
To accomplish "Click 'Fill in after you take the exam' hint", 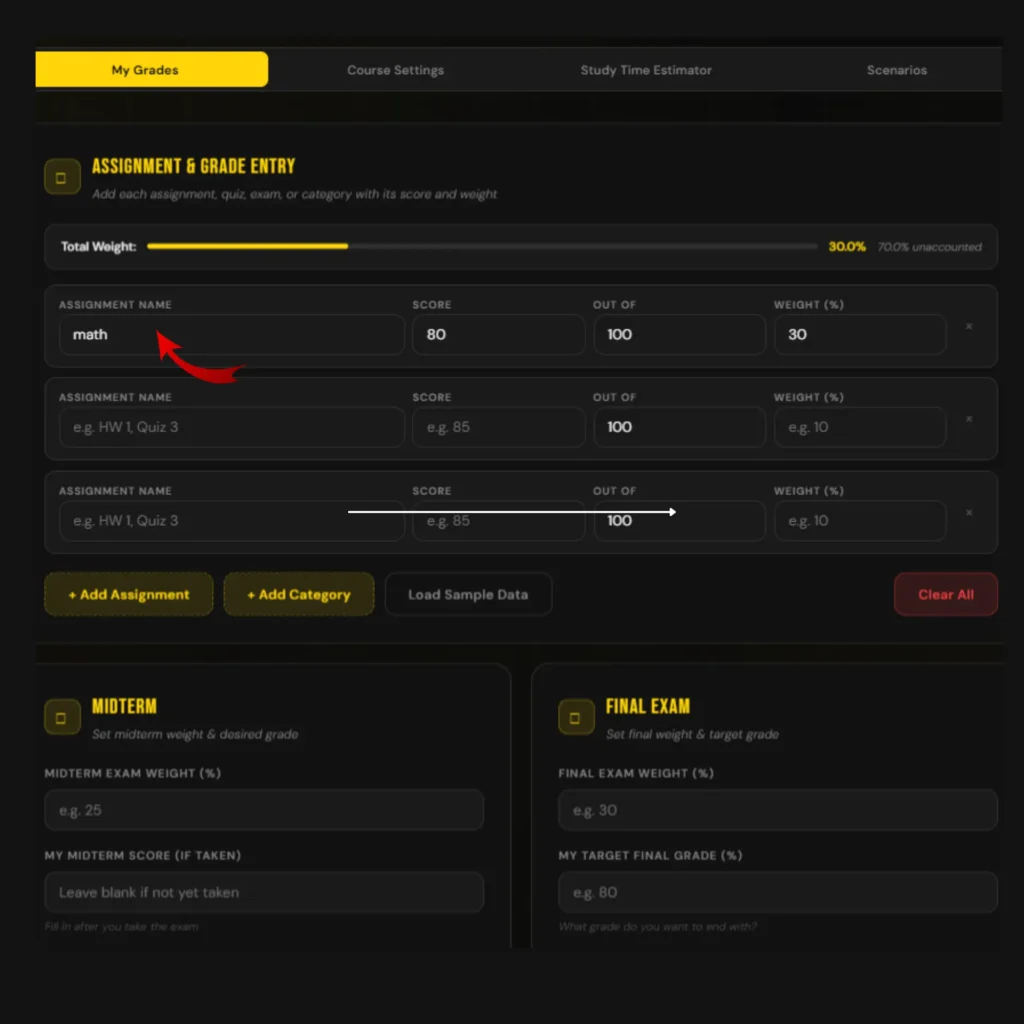I will coord(121,927).
